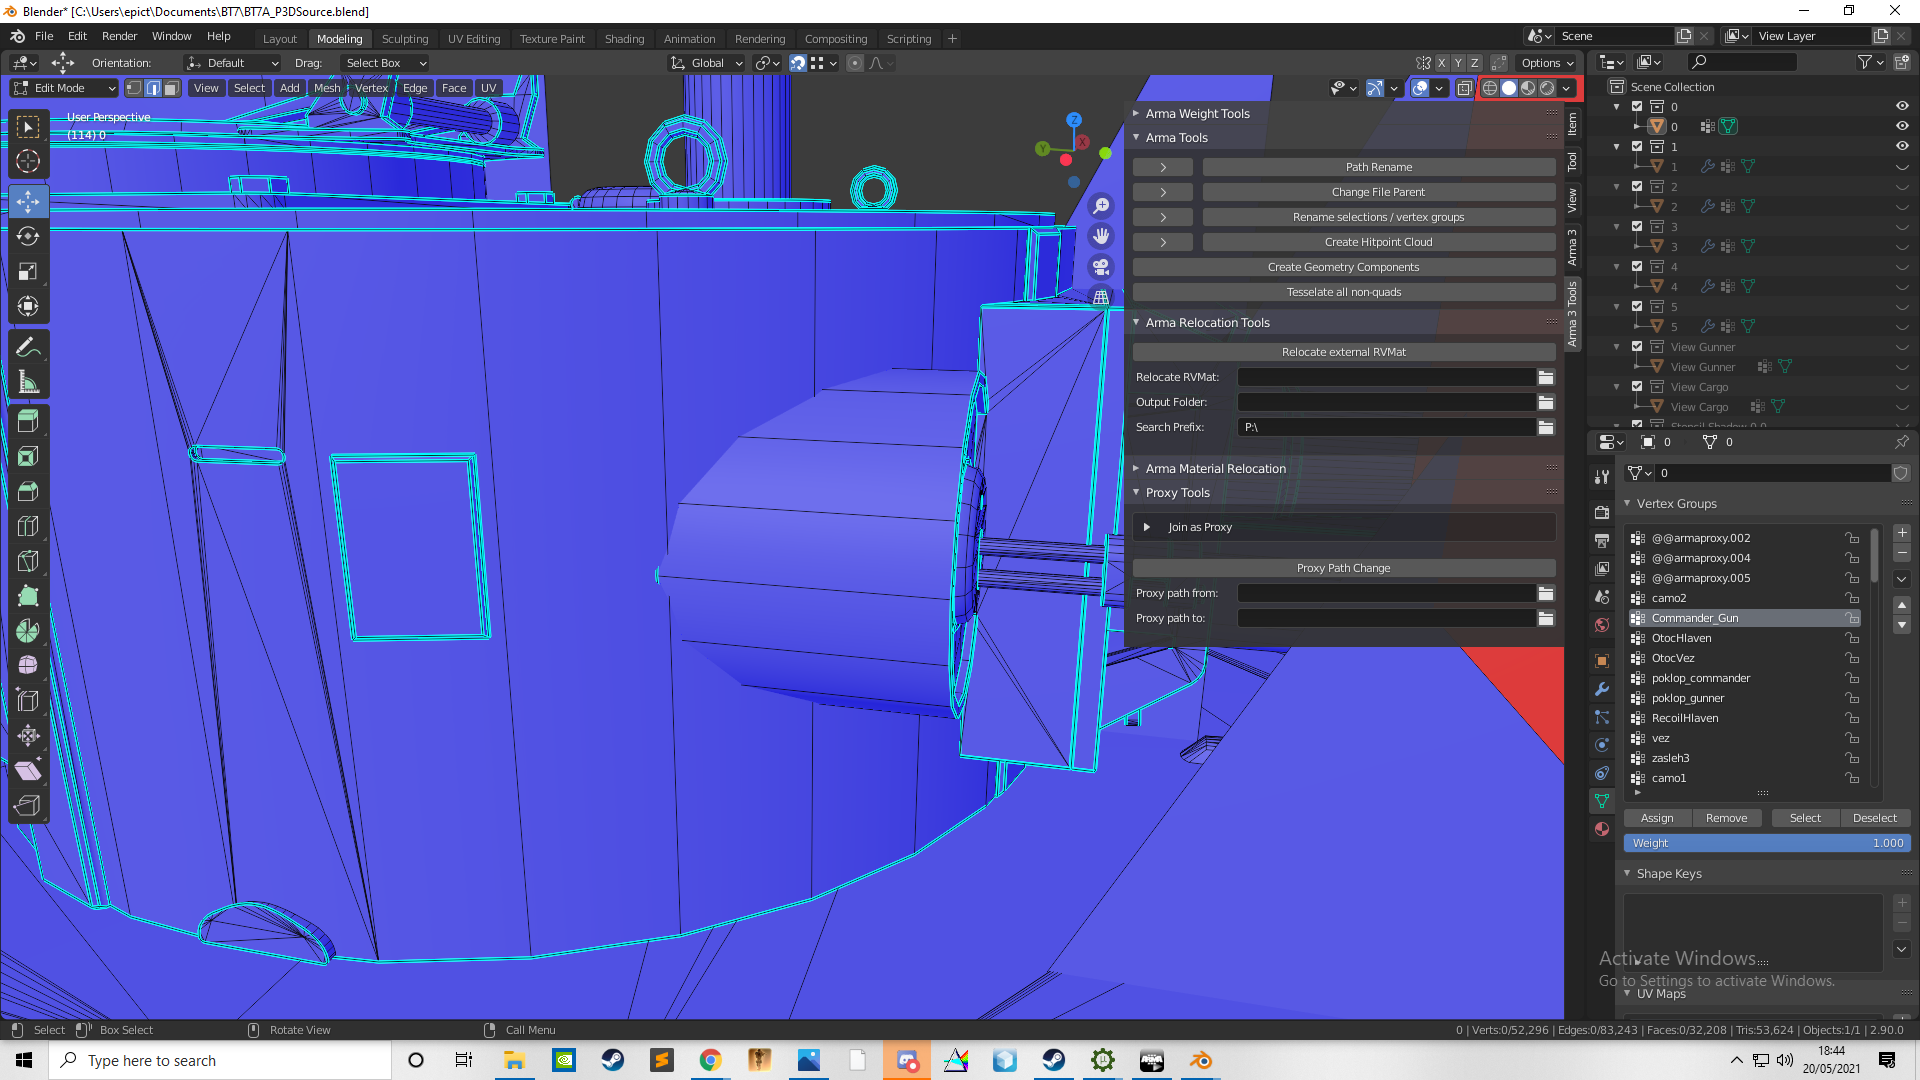Select the Rotate tool icon

point(28,236)
